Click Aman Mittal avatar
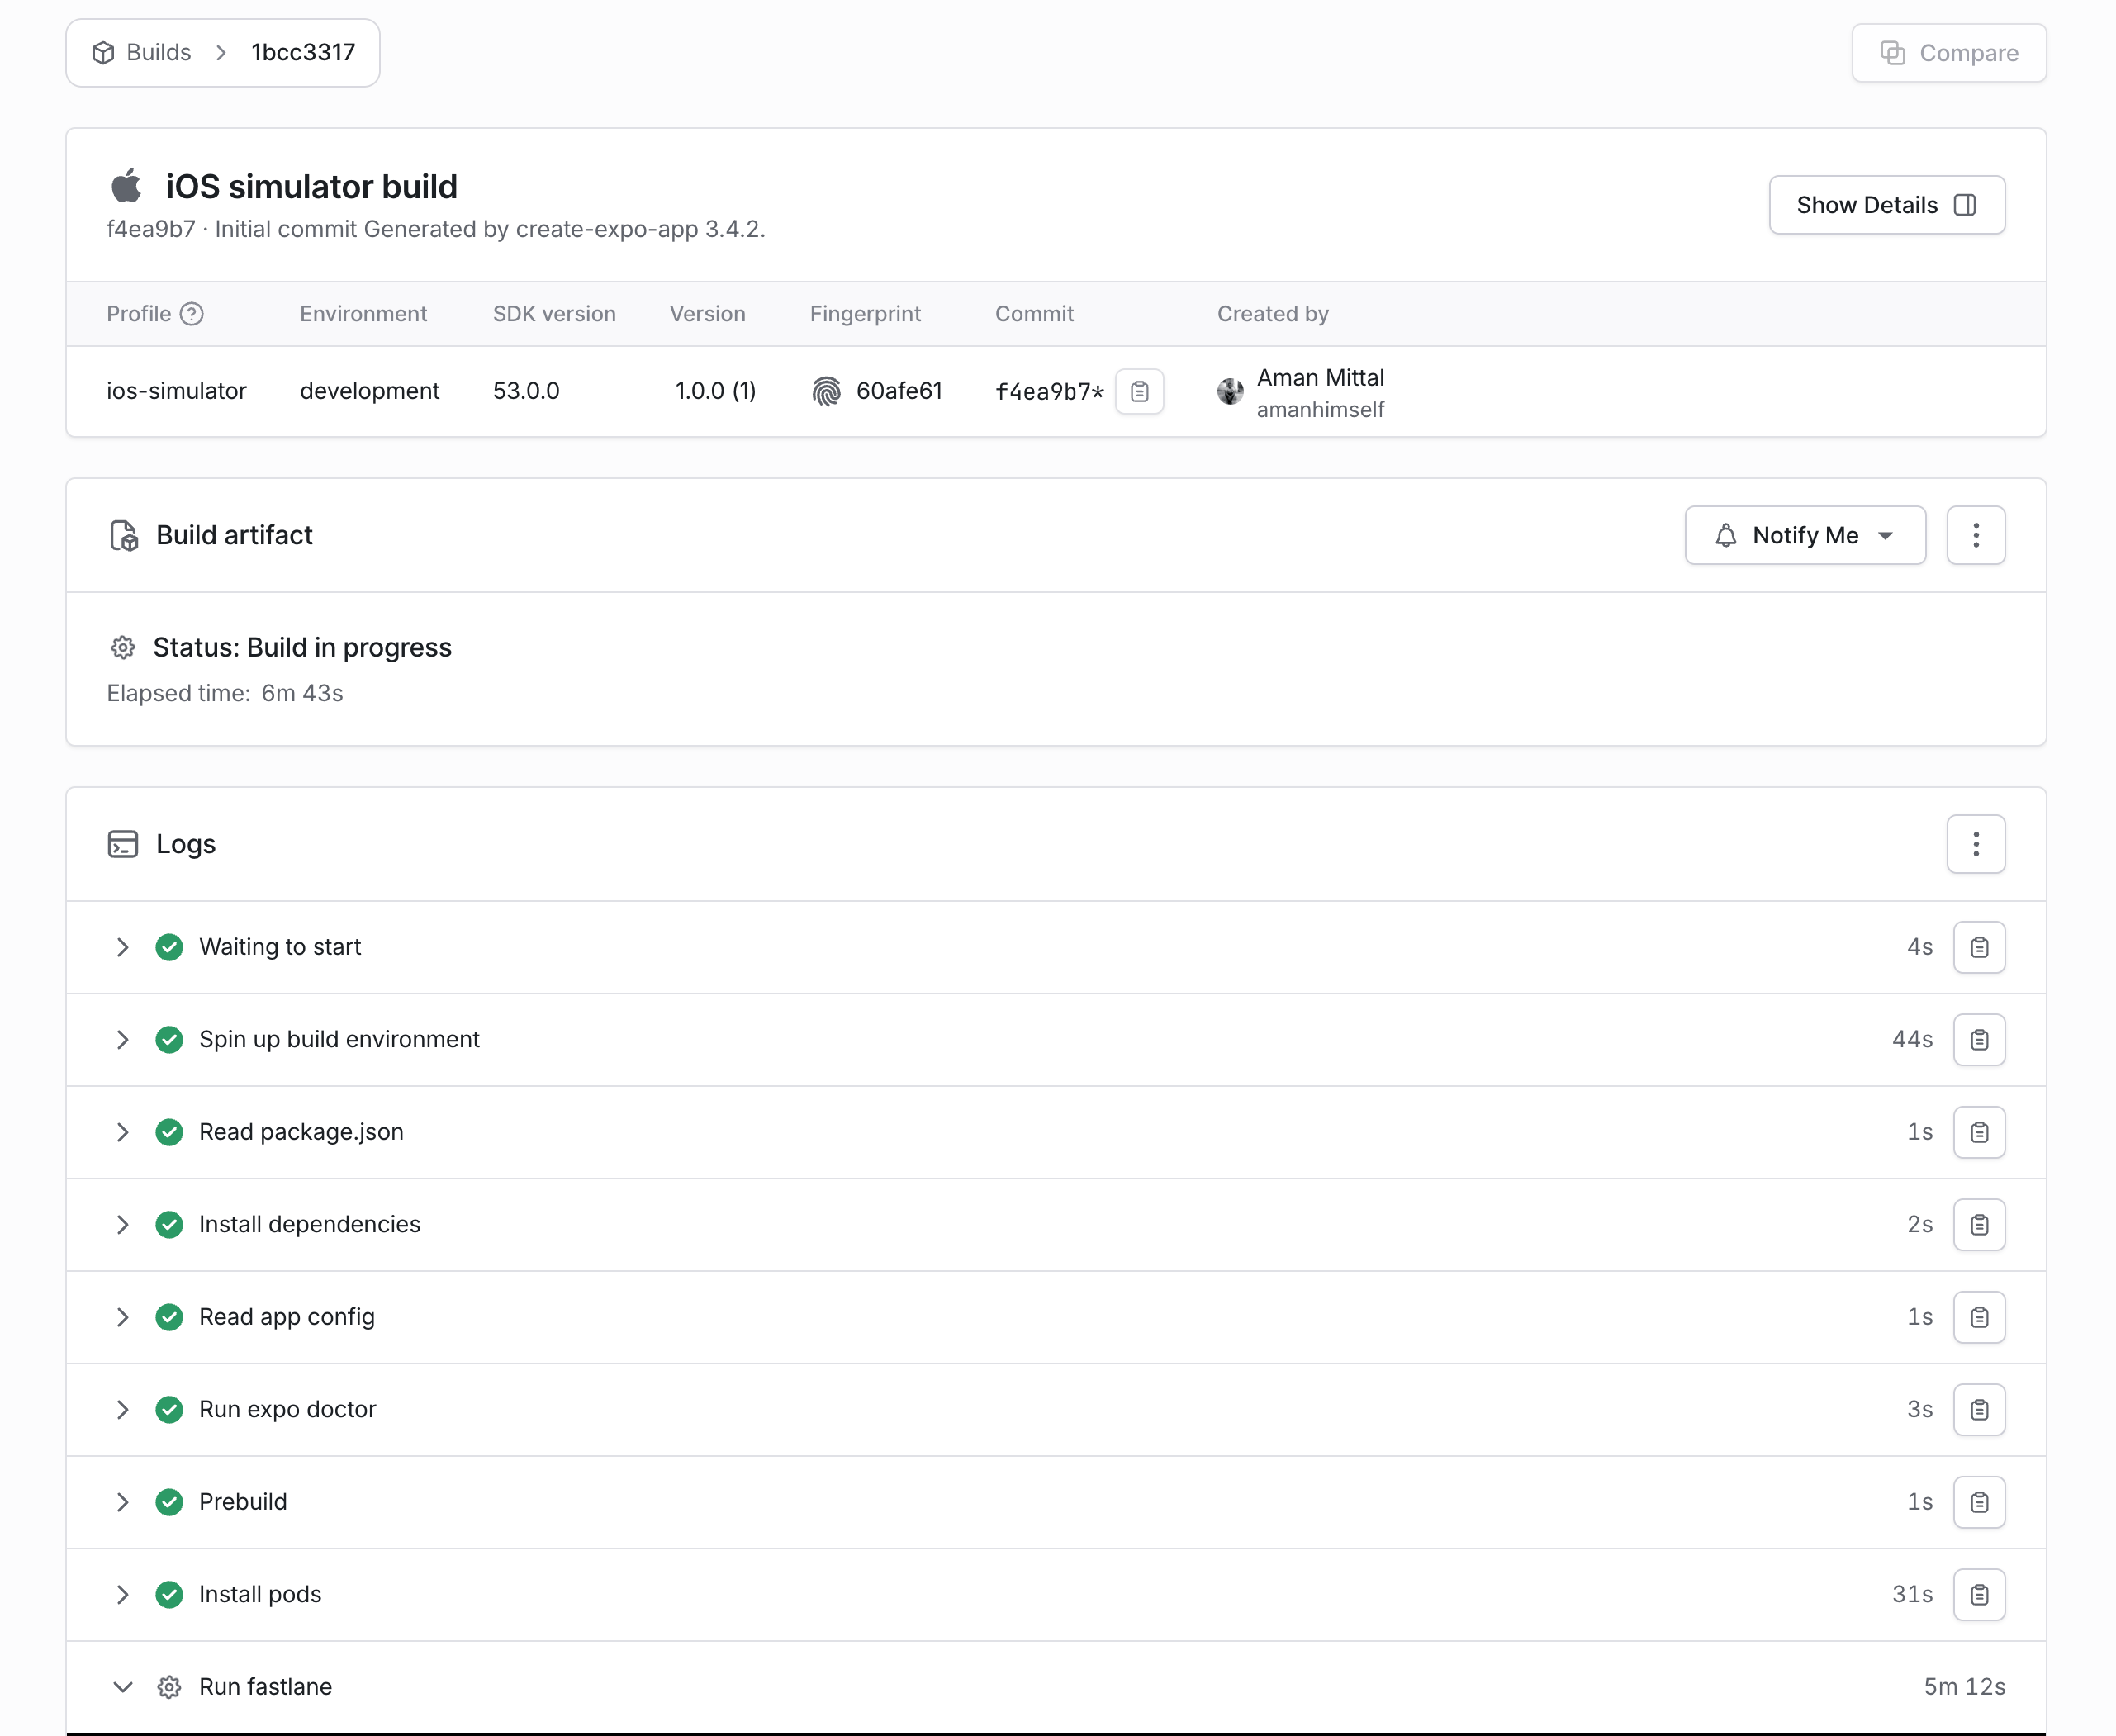Viewport: 2116px width, 1736px height. pos(1230,391)
